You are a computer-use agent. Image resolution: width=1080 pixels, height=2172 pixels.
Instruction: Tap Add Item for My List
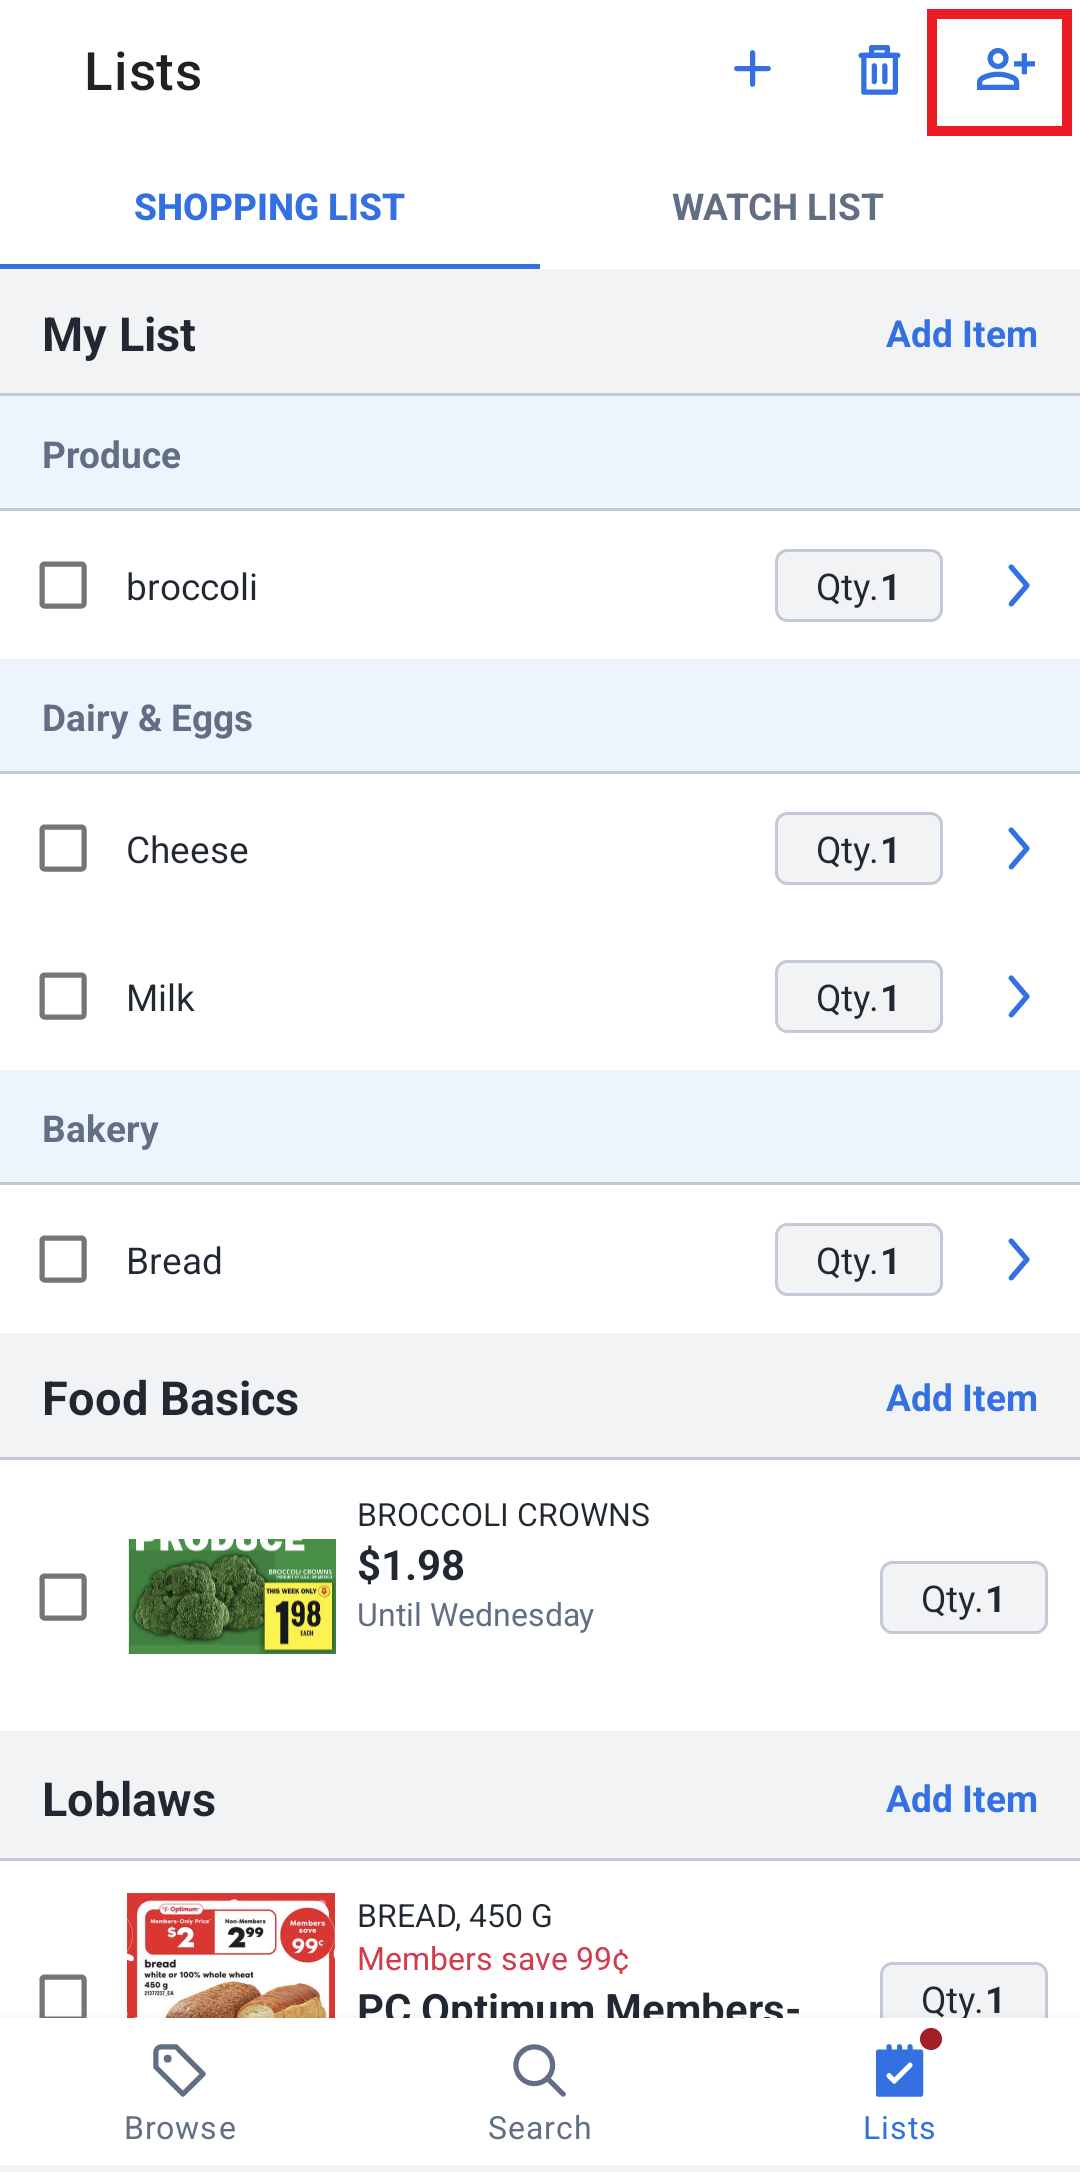pos(962,334)
